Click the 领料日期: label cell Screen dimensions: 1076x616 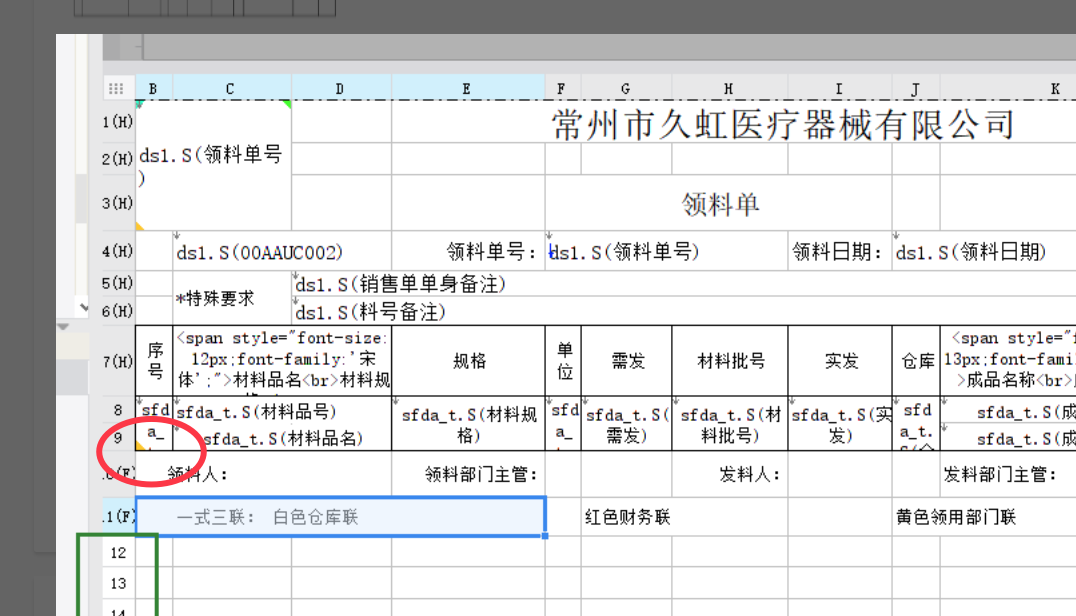click(x=839, y=251)
